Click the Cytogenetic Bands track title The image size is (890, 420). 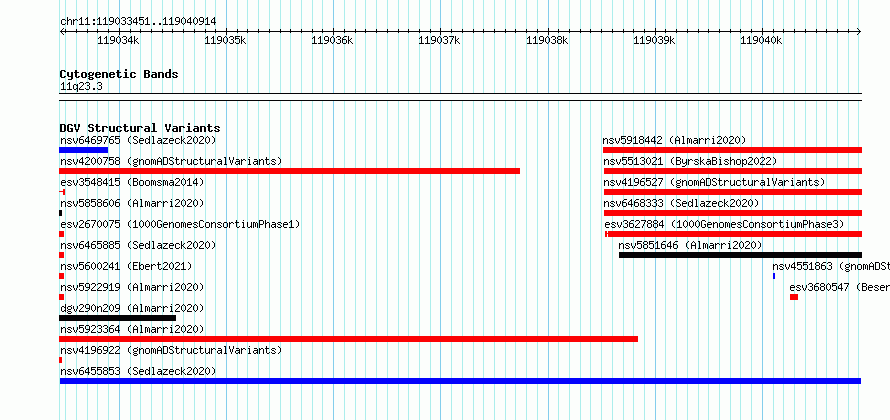click(119, 74)
